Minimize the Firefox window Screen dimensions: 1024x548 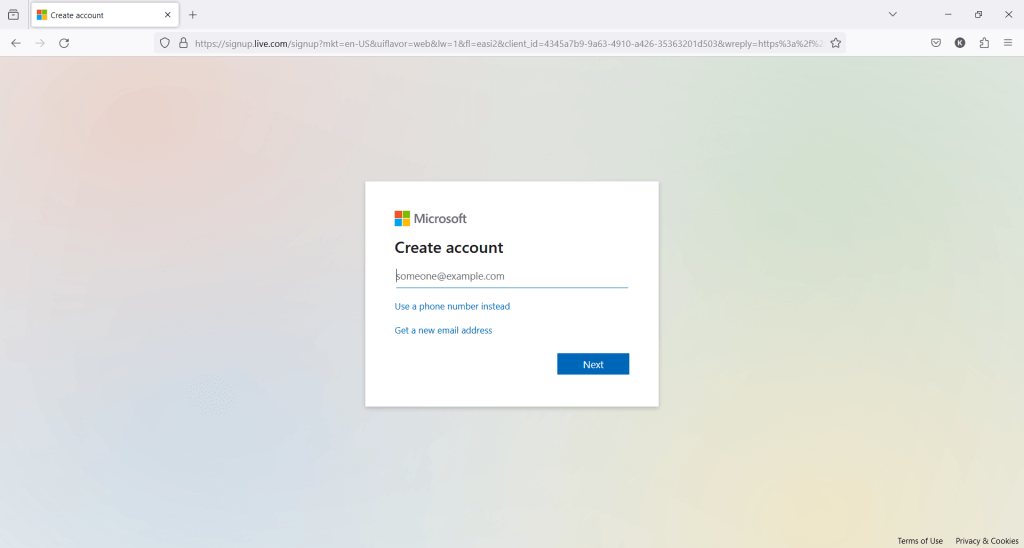pos(948,14)
